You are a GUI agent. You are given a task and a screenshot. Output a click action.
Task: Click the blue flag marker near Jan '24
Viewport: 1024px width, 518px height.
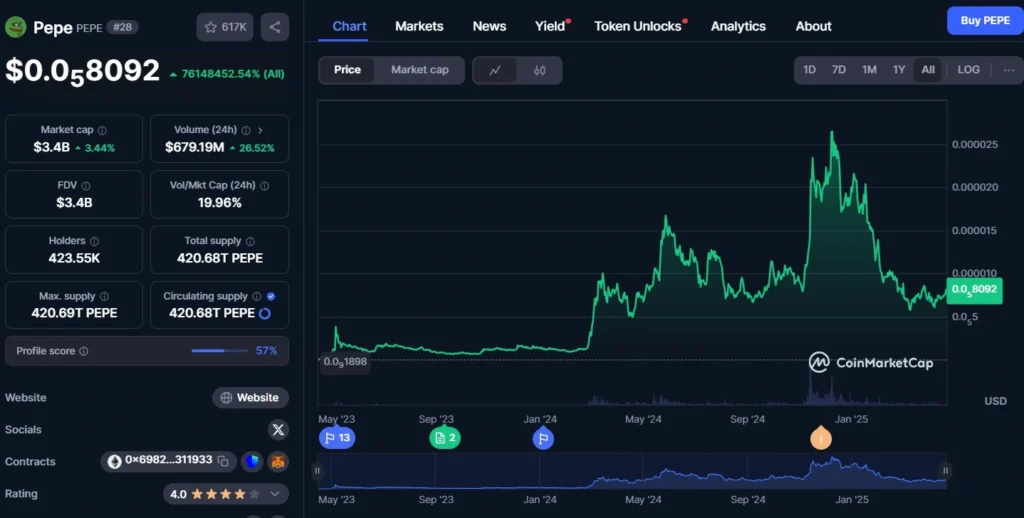(543, 438)
